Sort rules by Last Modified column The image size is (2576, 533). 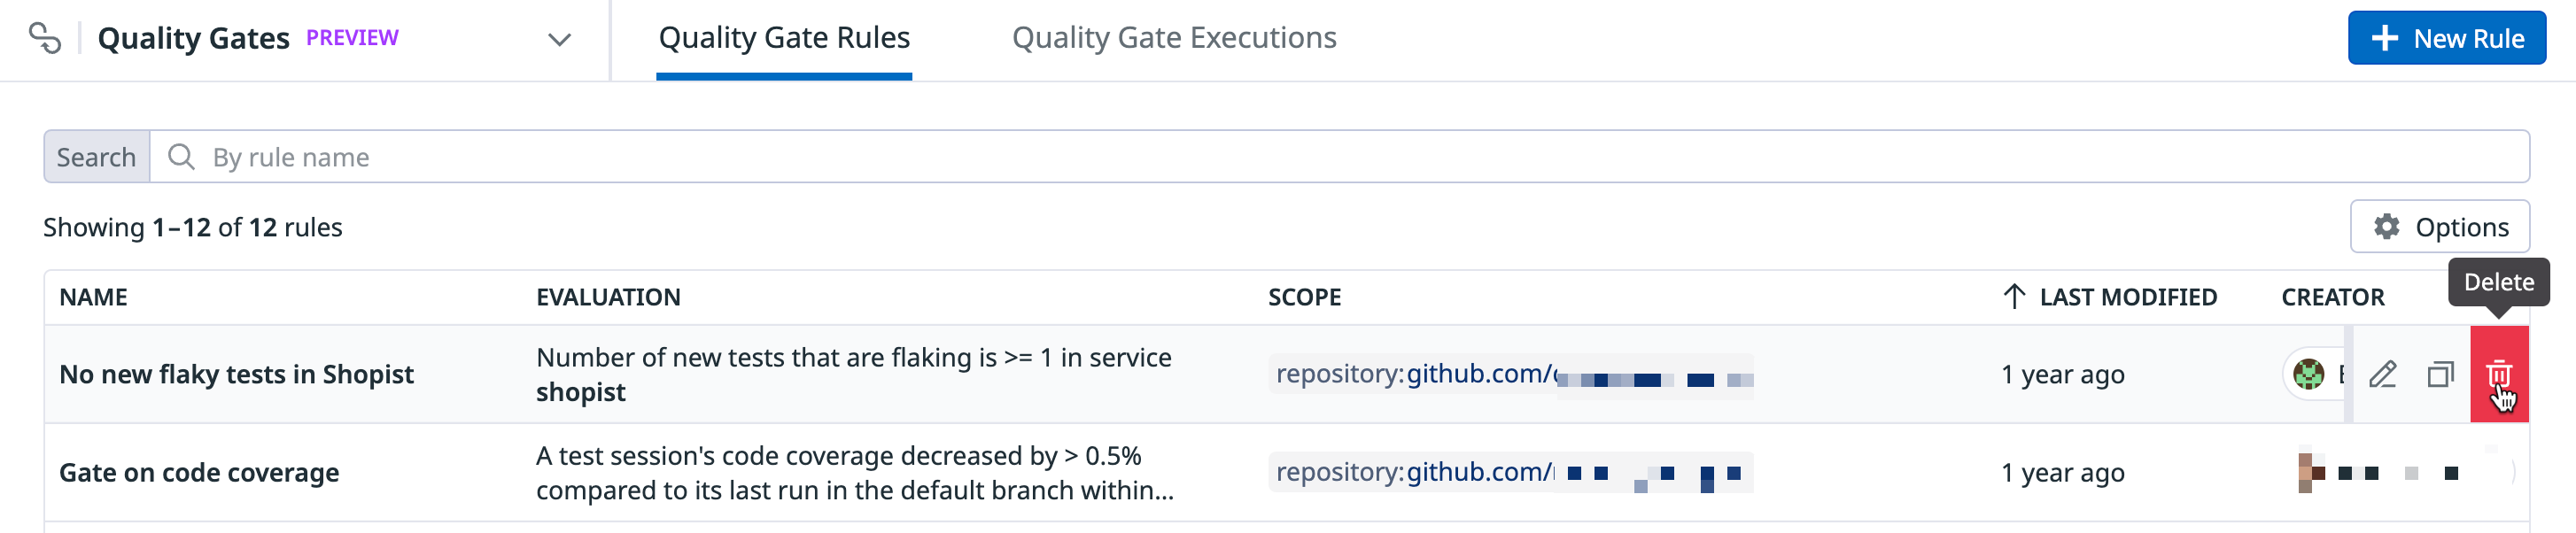[x=2127, y=297]
